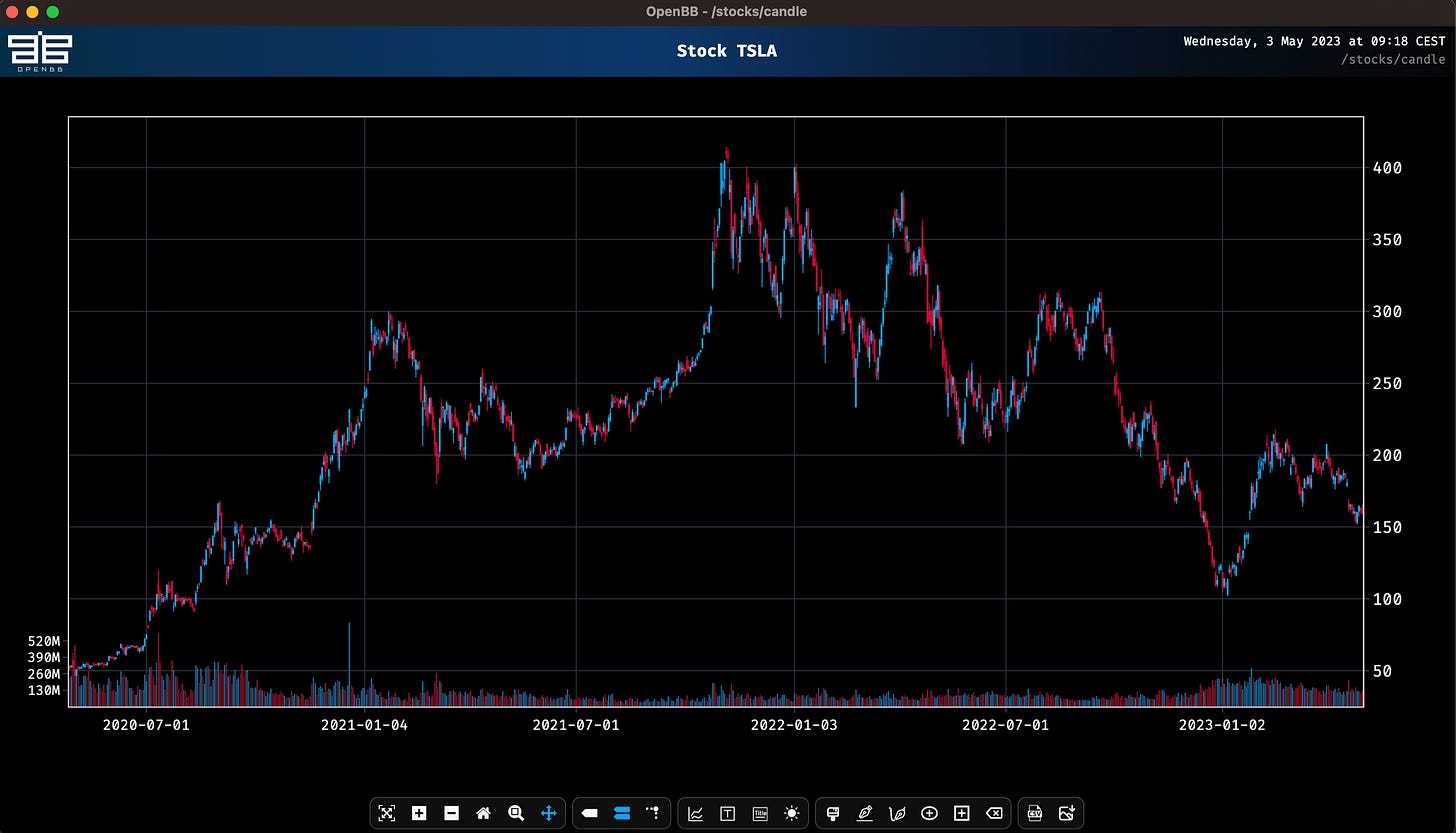Click the Autoscale chart icon
The image size is (1456, 833).
pyautogui.click(x=387, y=813)
